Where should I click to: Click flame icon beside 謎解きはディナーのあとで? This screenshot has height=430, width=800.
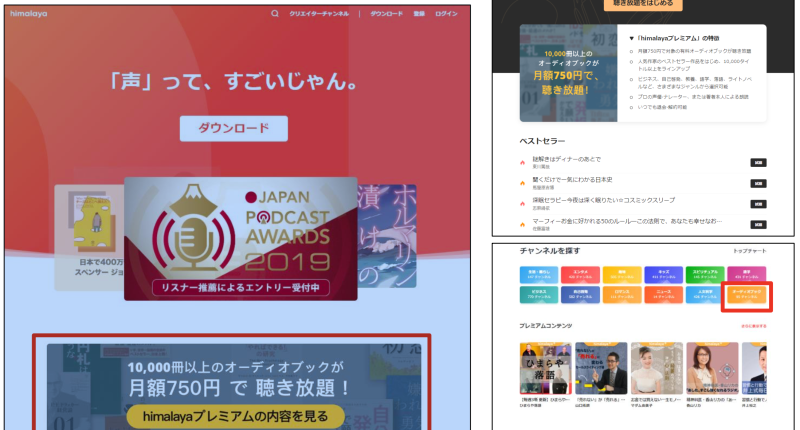(522, 163)
